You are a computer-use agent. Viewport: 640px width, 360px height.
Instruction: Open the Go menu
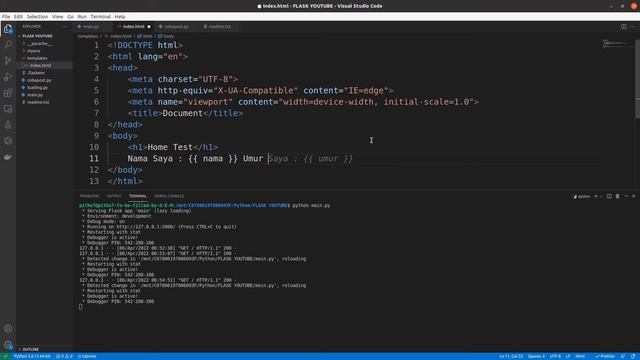coord(70,17)
